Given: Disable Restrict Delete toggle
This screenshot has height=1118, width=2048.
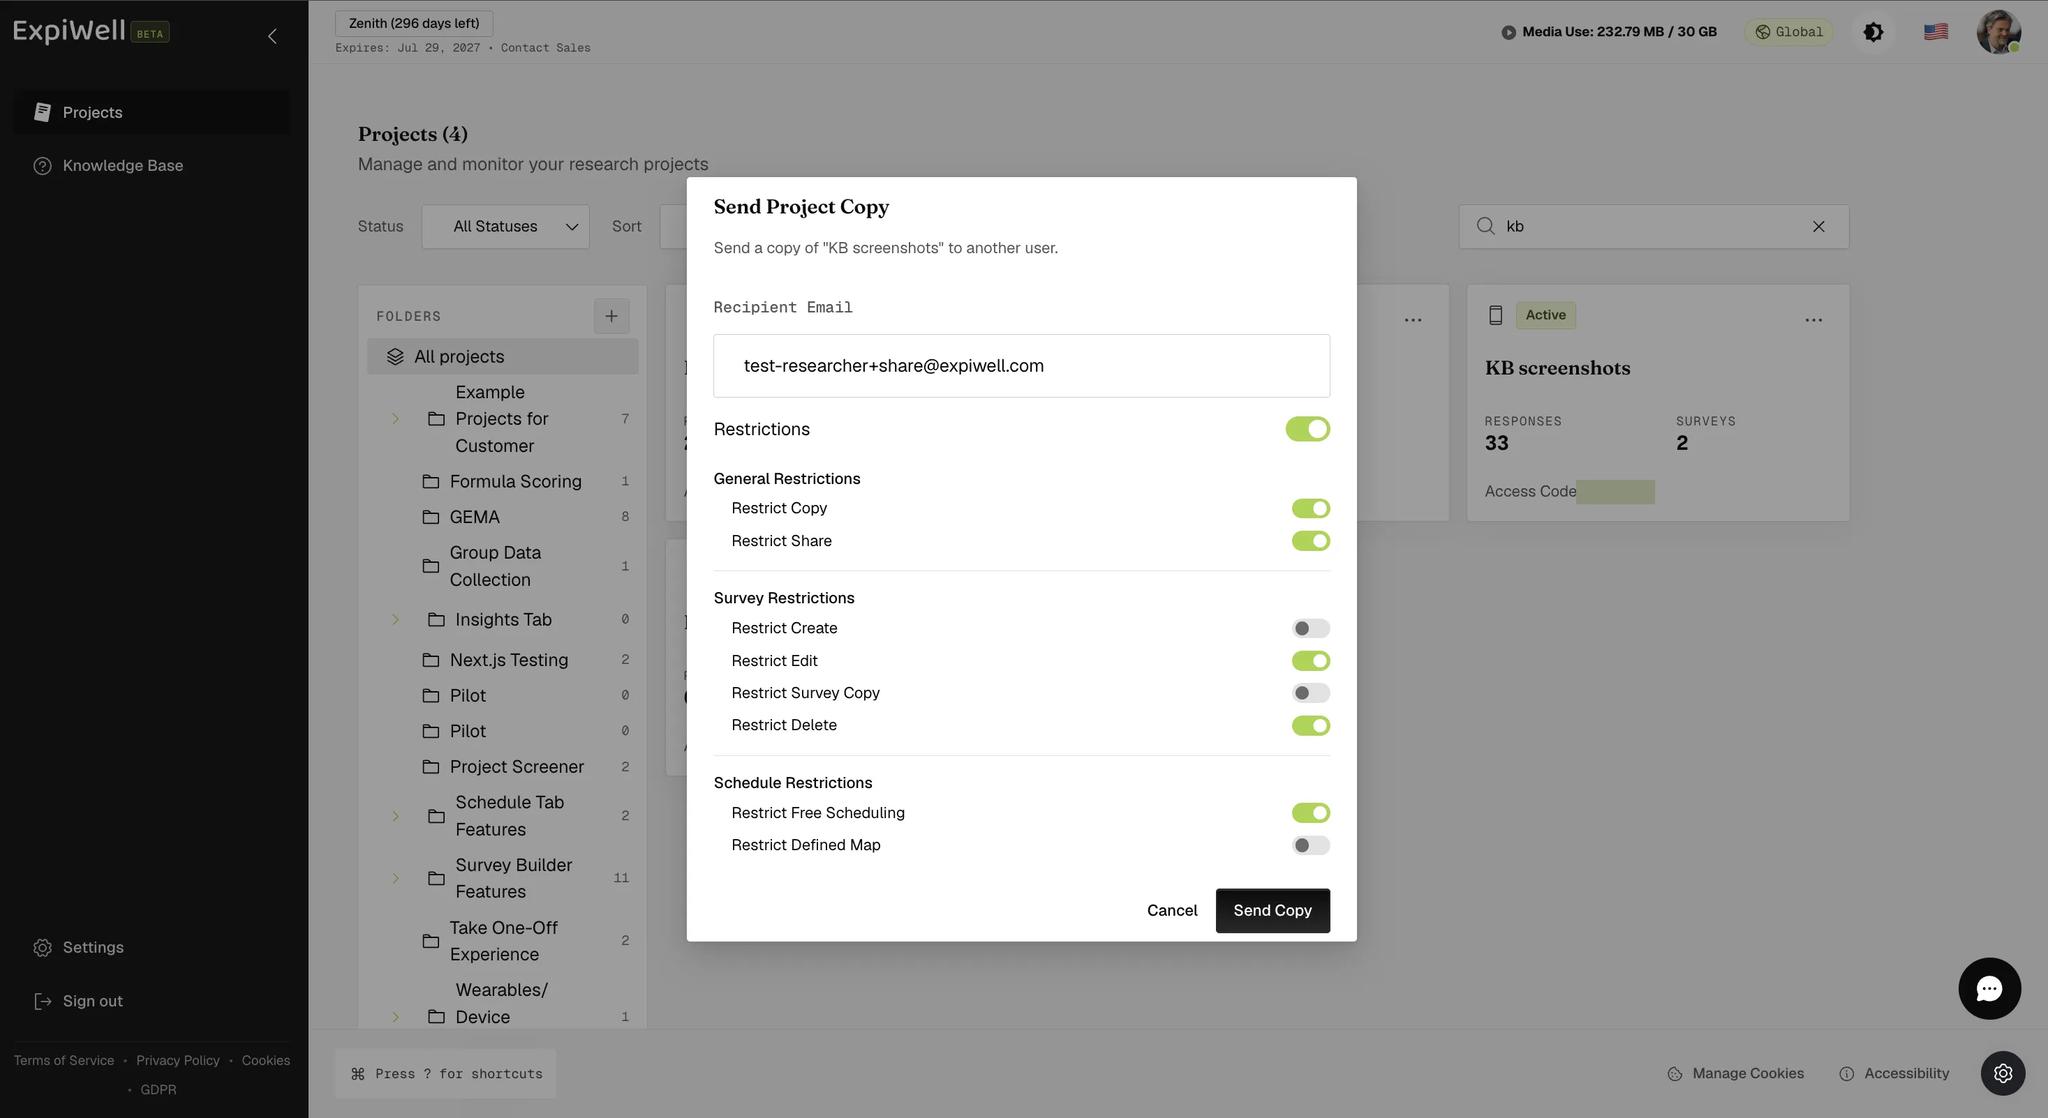Looking at the screenshot, I should pos(1311,725).
